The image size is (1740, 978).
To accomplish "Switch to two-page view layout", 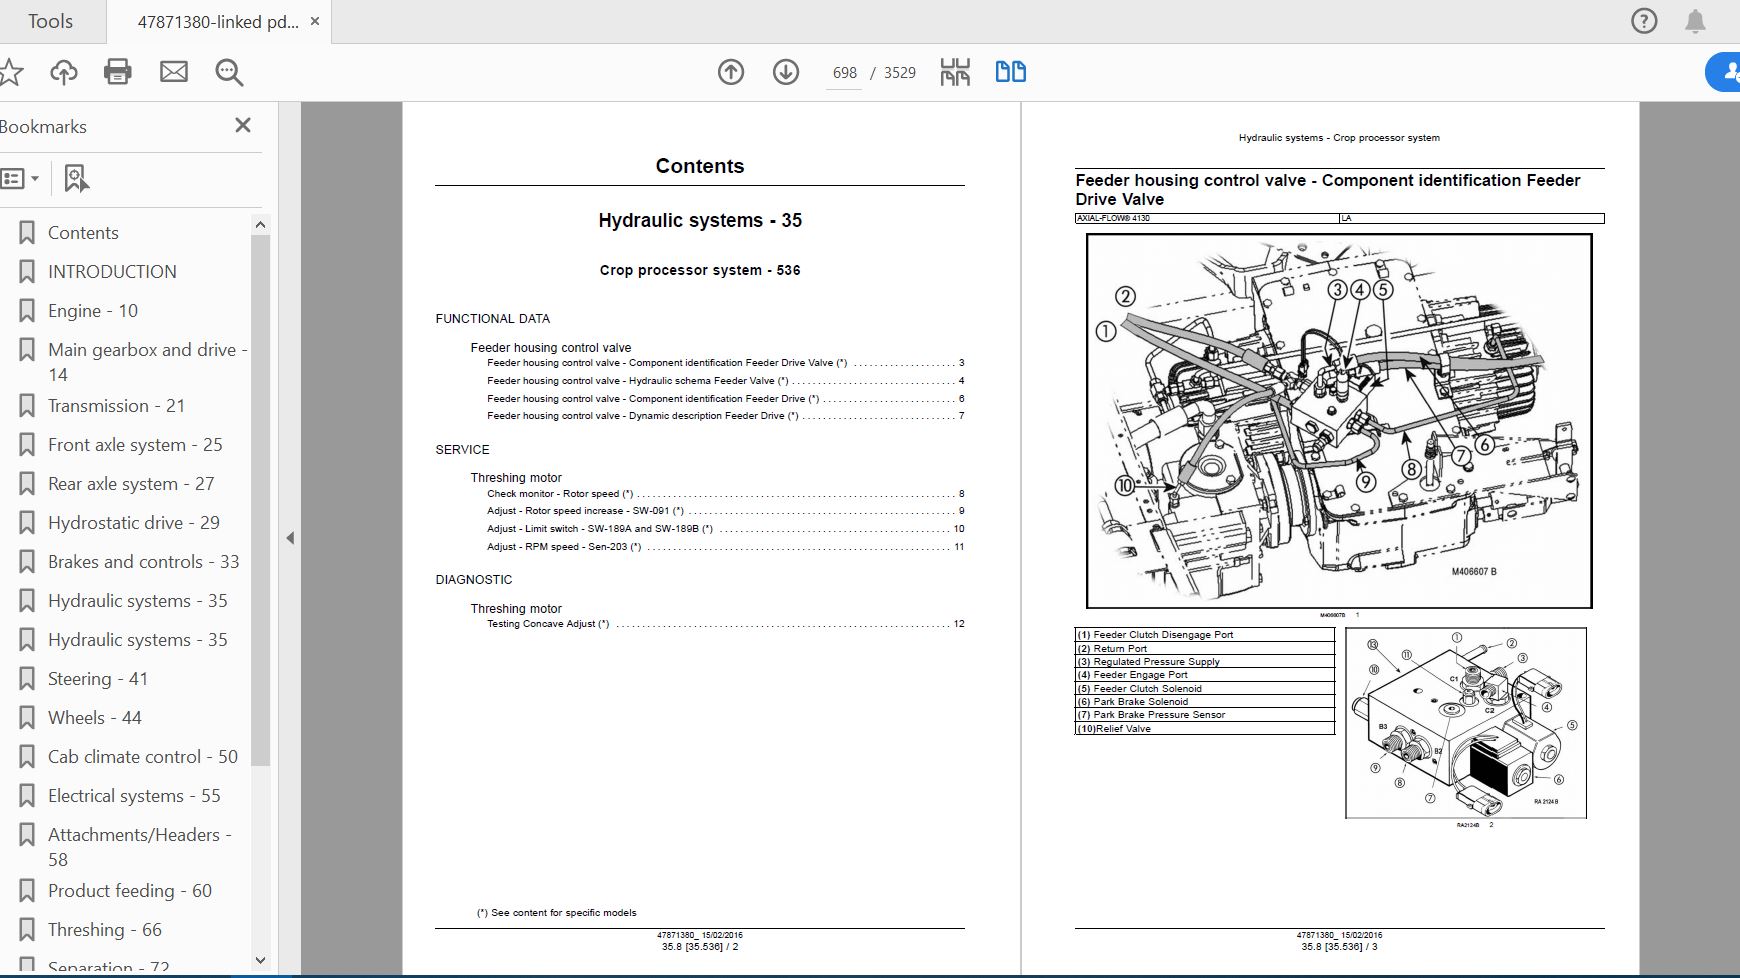I will pos(1011,71).
